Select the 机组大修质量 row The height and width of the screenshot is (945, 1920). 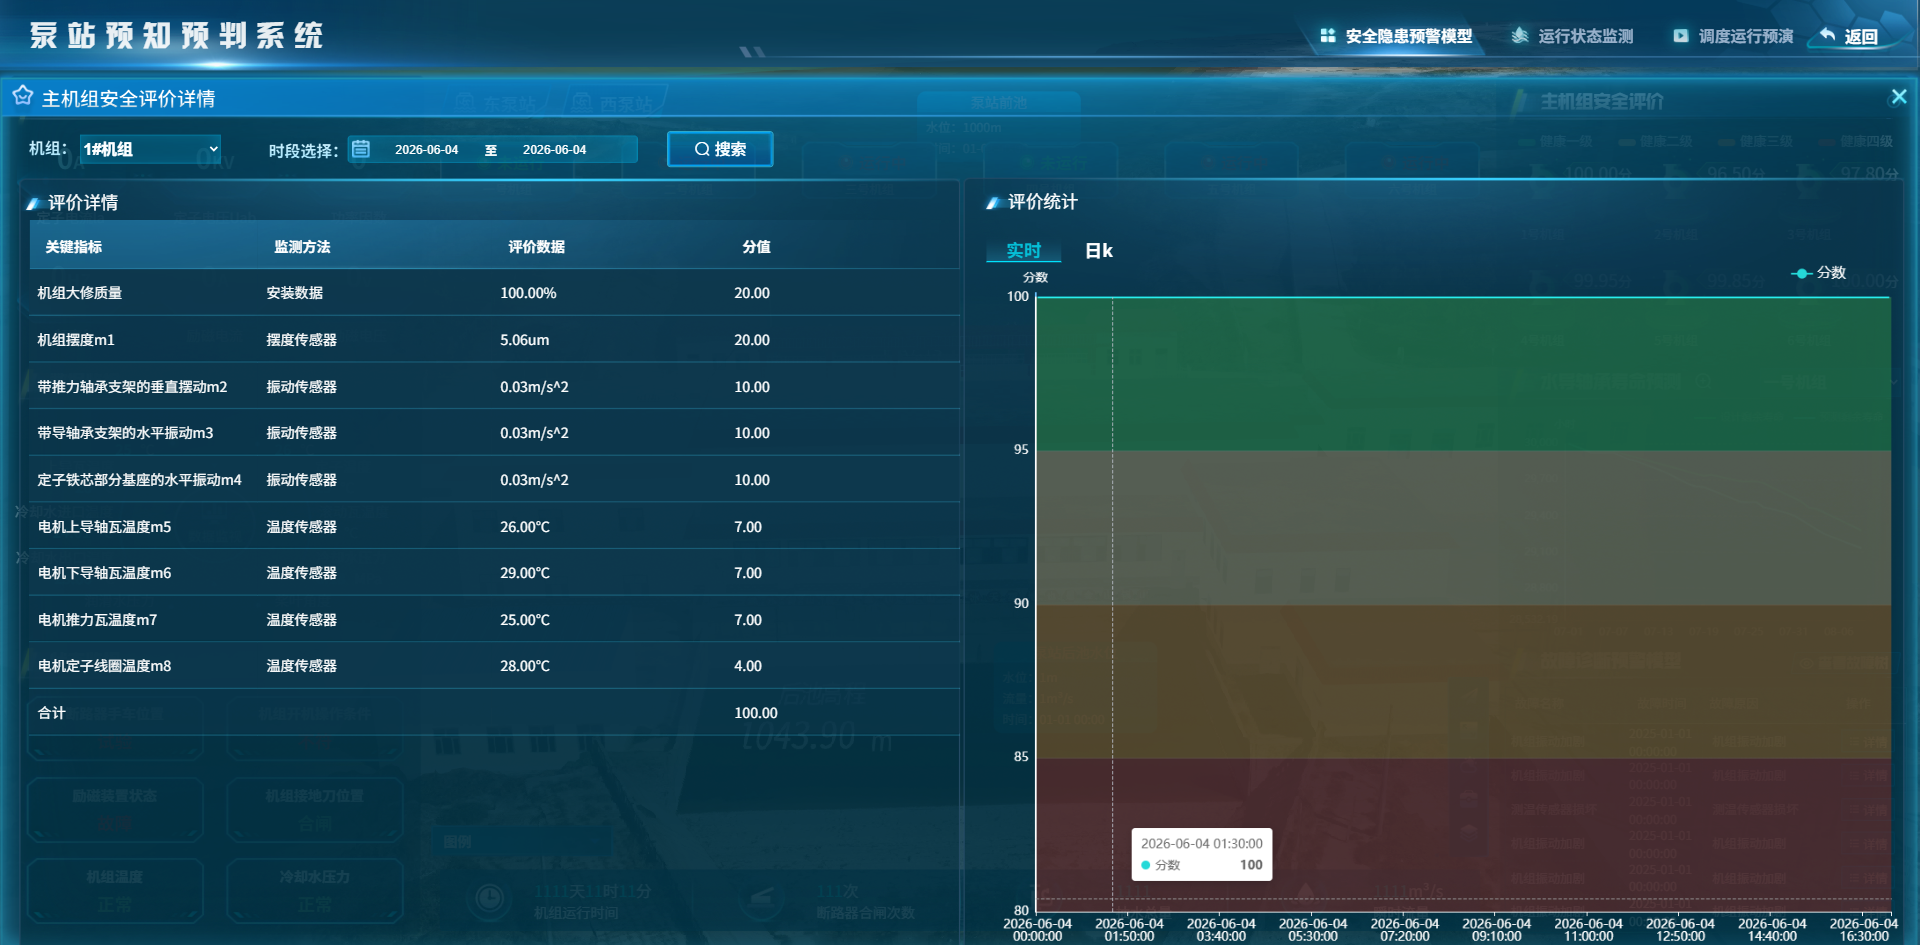point(495,293)
